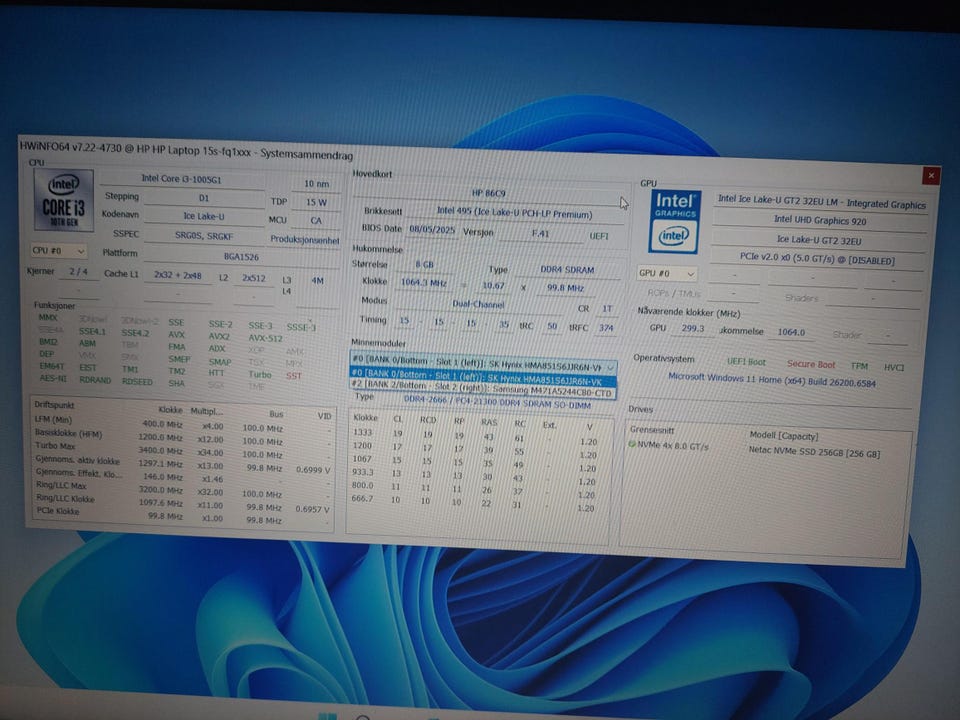Image resolution: width=960 pixels, height=720 pixels.
Task: Click the 10 nm process value
Action: pos(317,184)
